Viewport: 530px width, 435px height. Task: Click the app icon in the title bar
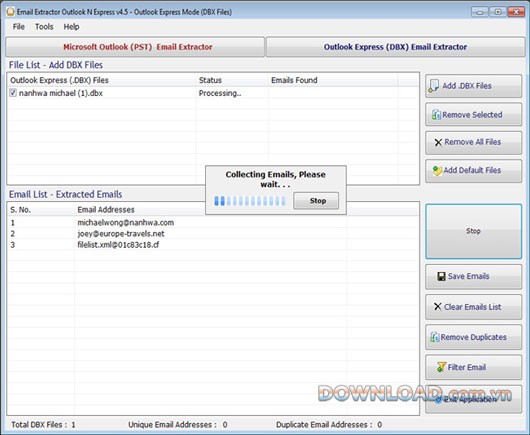pyautogui.click(x=10, y=12)
